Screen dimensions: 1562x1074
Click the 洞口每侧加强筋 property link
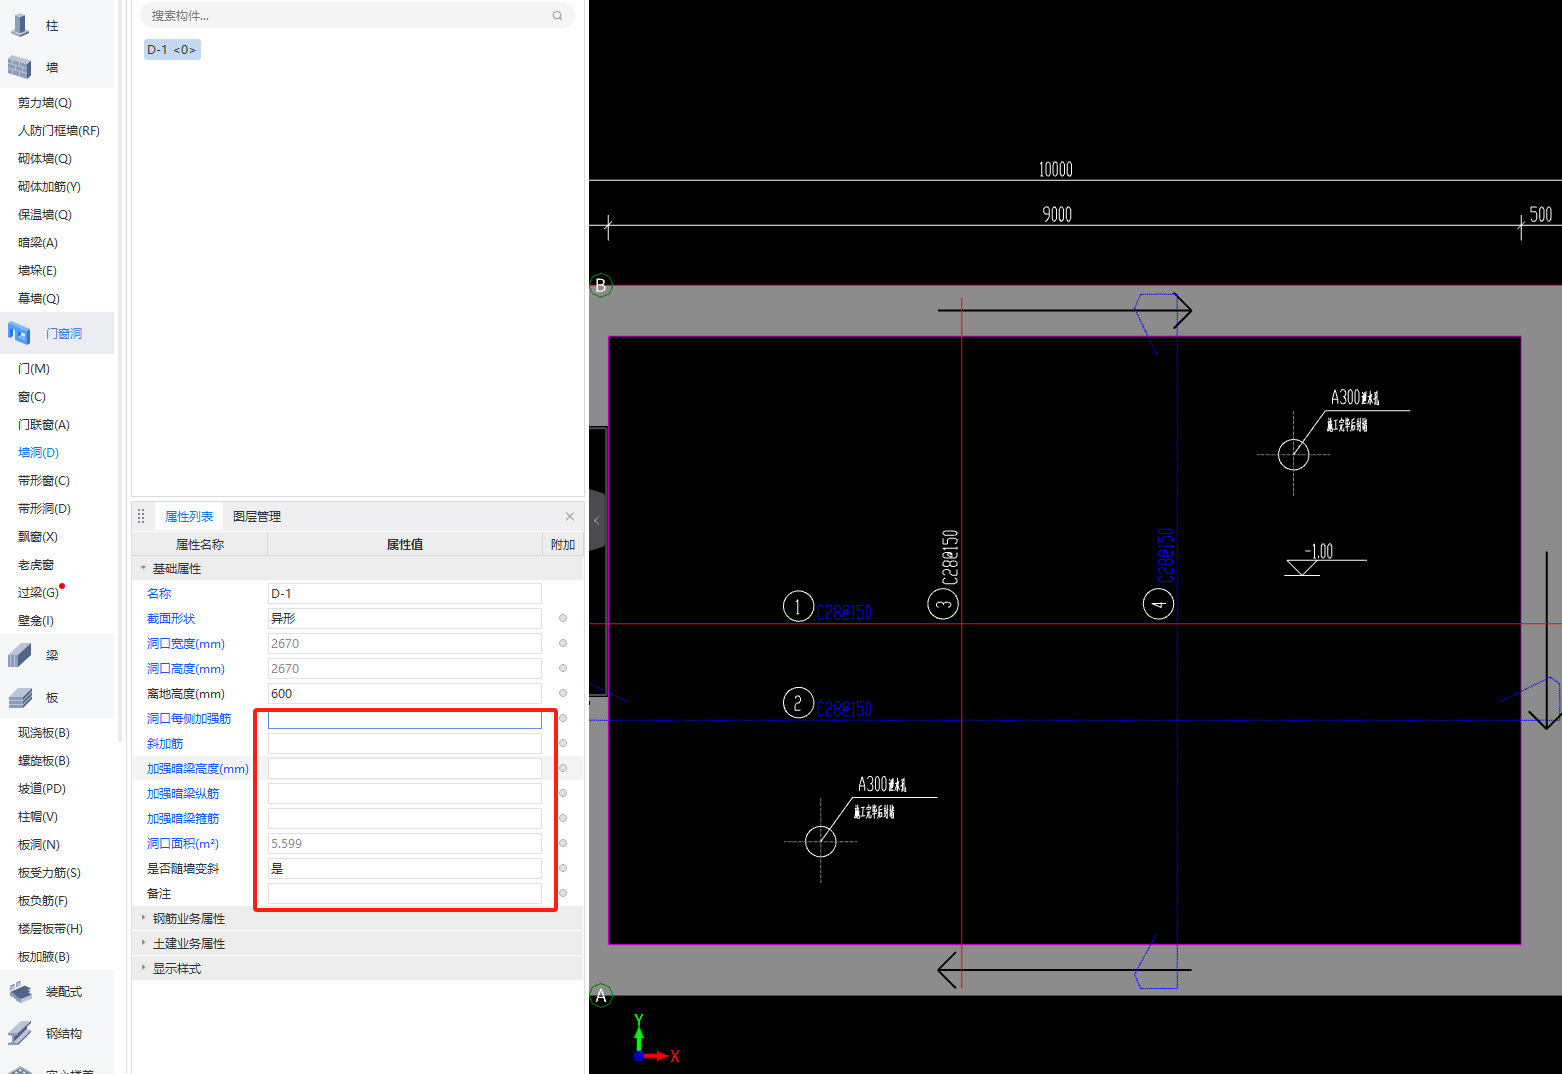189,718
